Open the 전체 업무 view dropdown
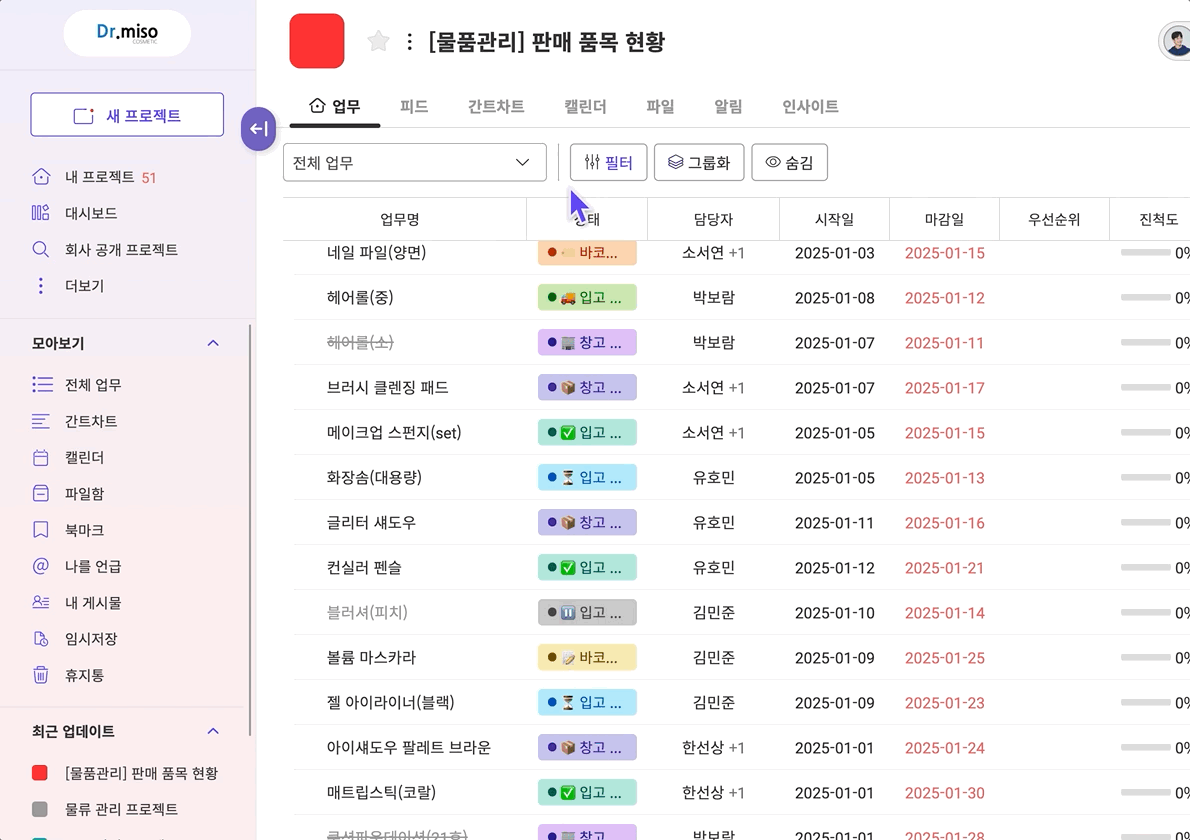The image size is (1190, 840). (x=414, y=162)
